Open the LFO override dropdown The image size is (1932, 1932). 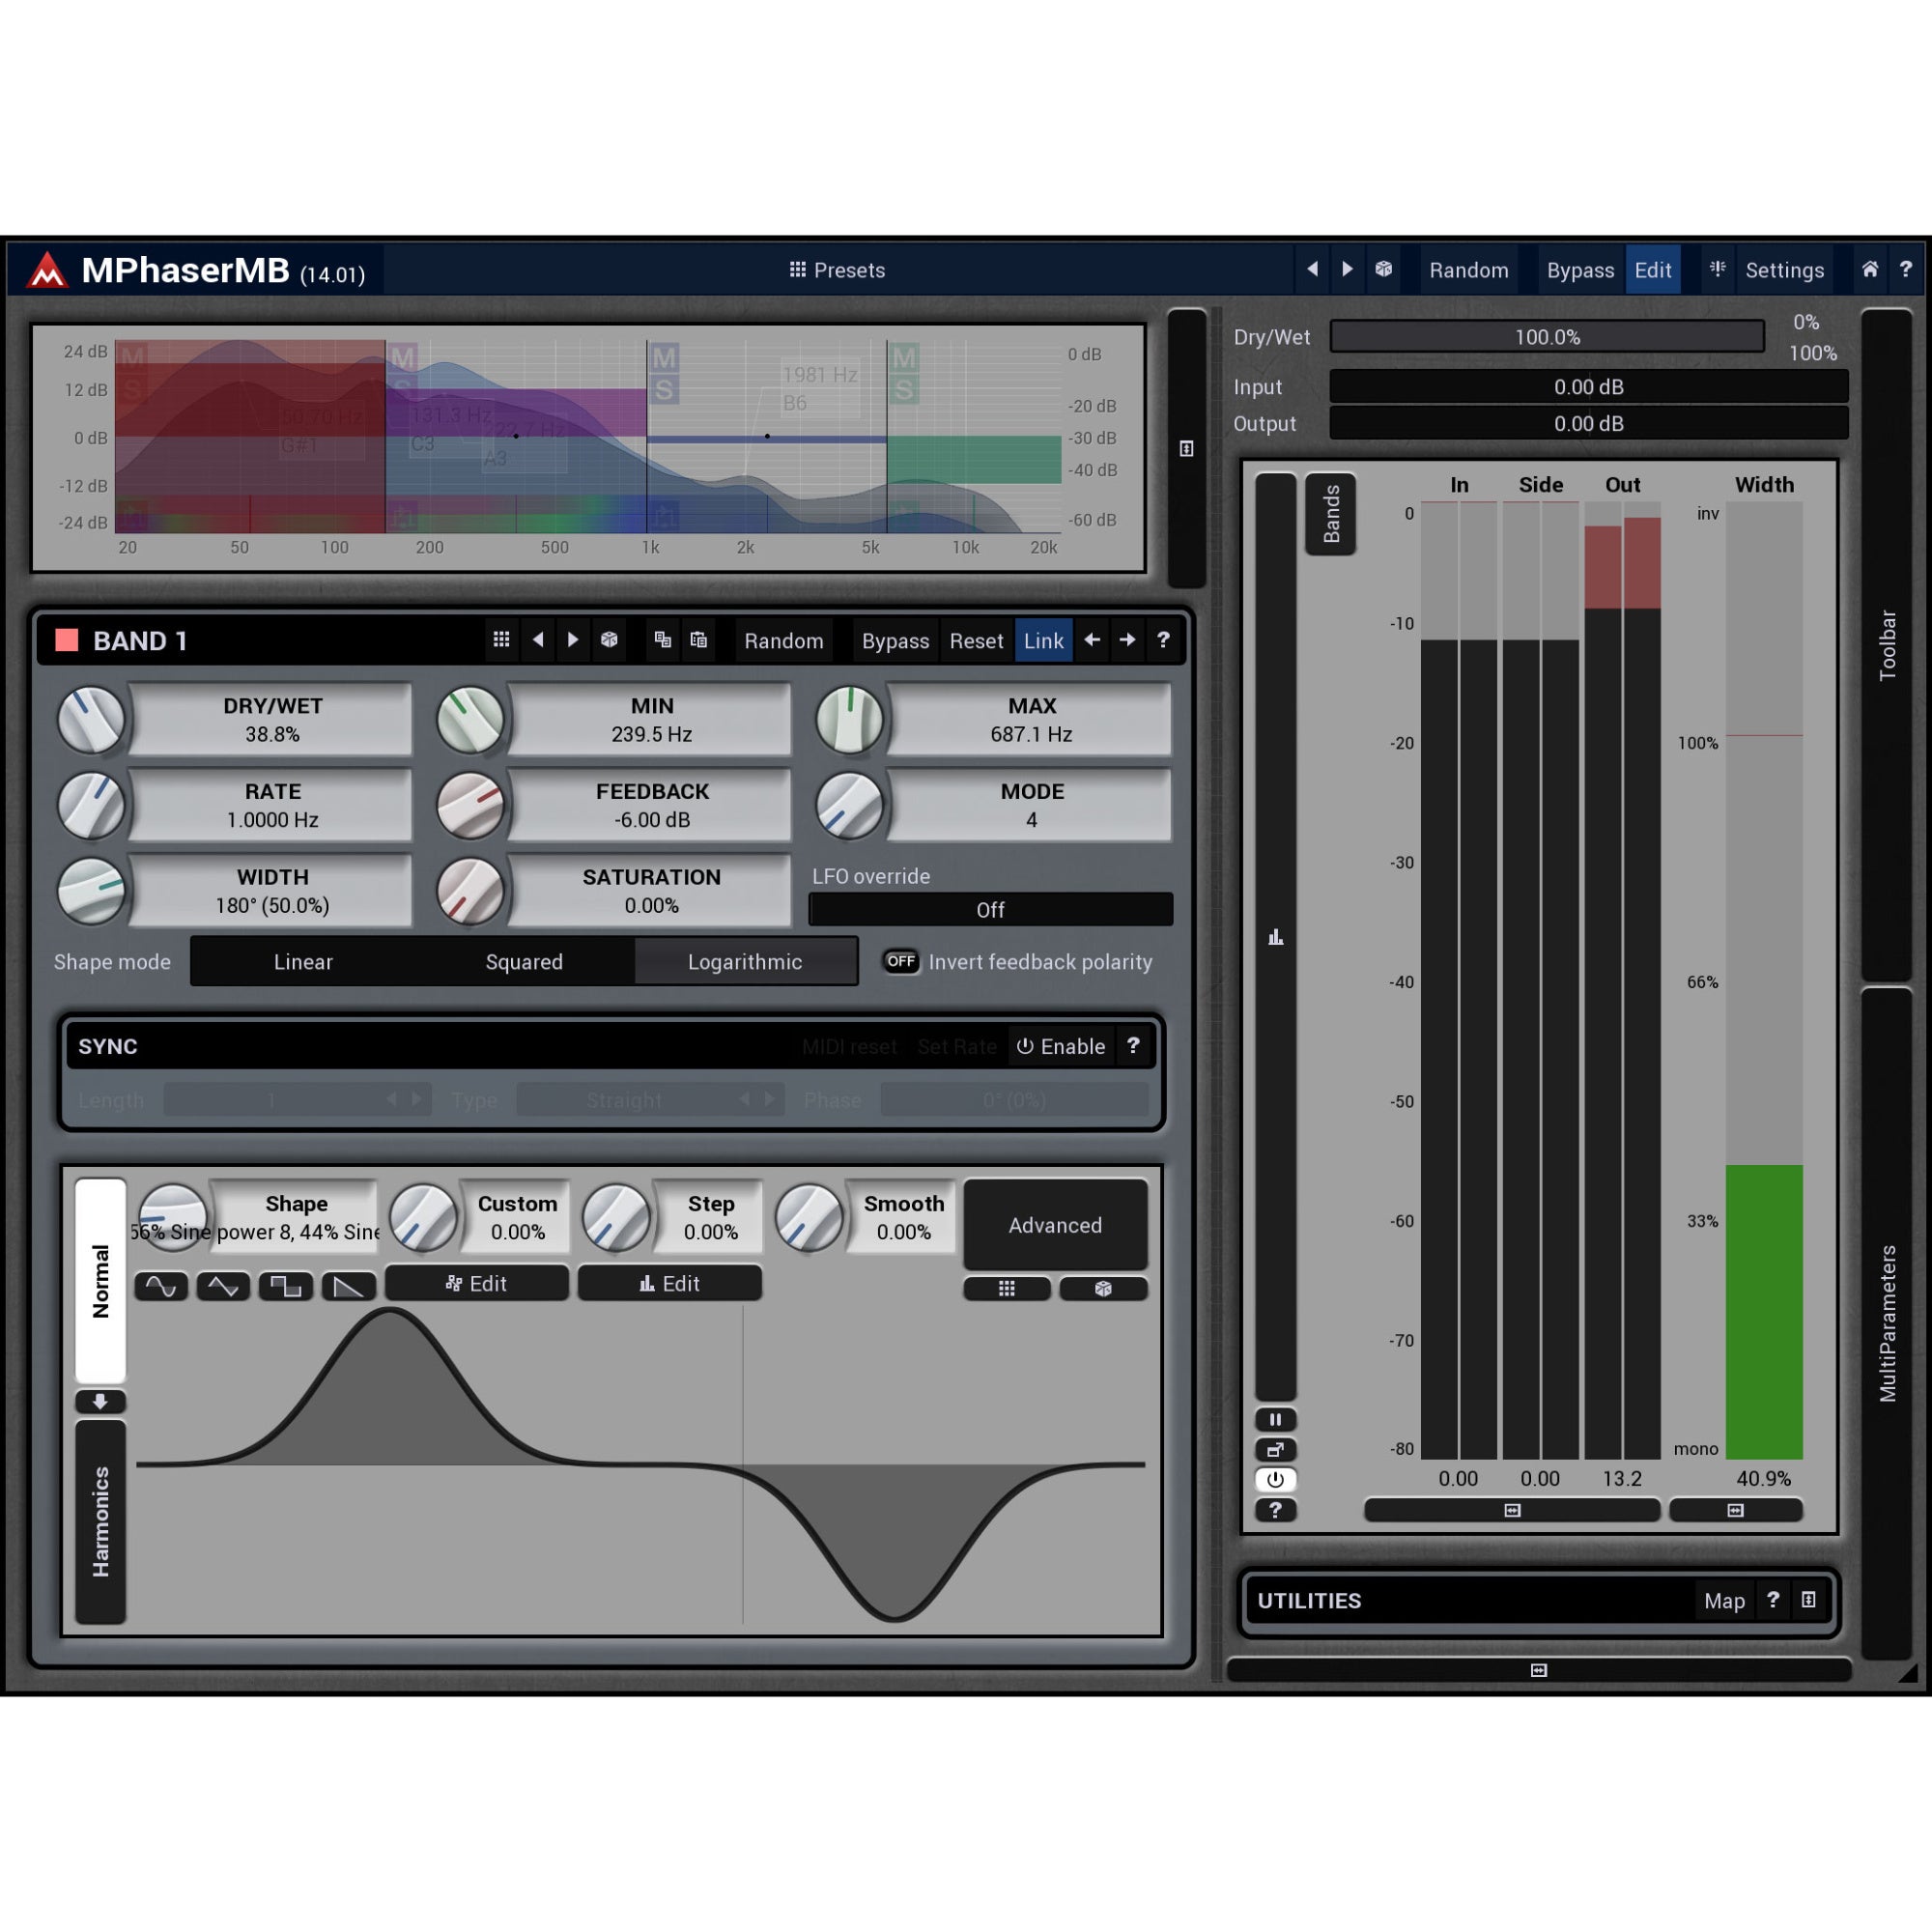coord(990,909)
